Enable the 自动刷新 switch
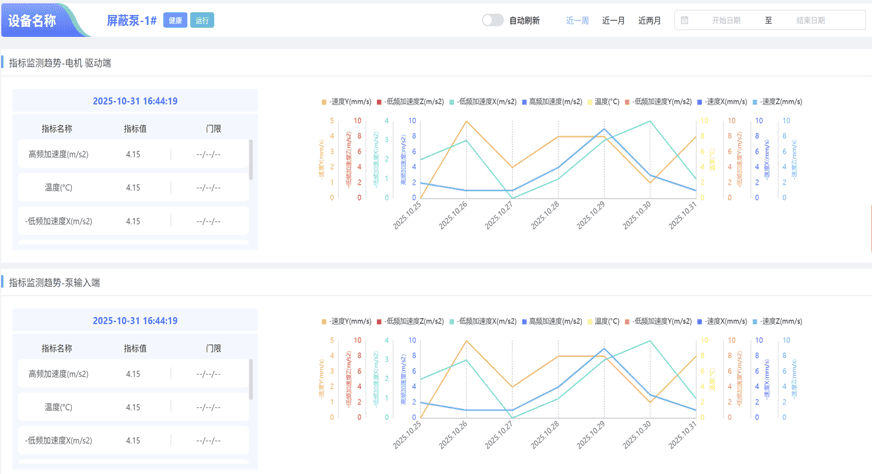This screenshot has width=872, height=474. (x=492, y=20)
